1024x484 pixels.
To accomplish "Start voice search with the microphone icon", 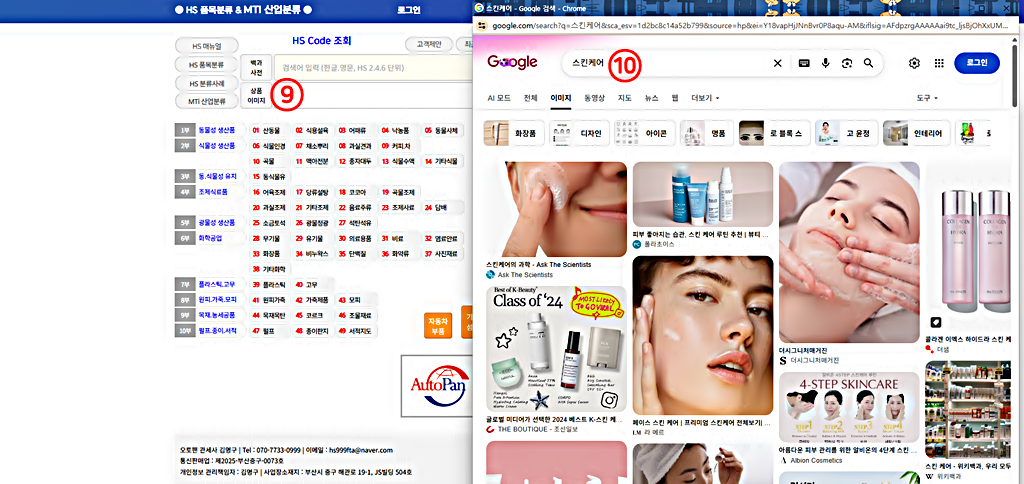I will (825, 63).
